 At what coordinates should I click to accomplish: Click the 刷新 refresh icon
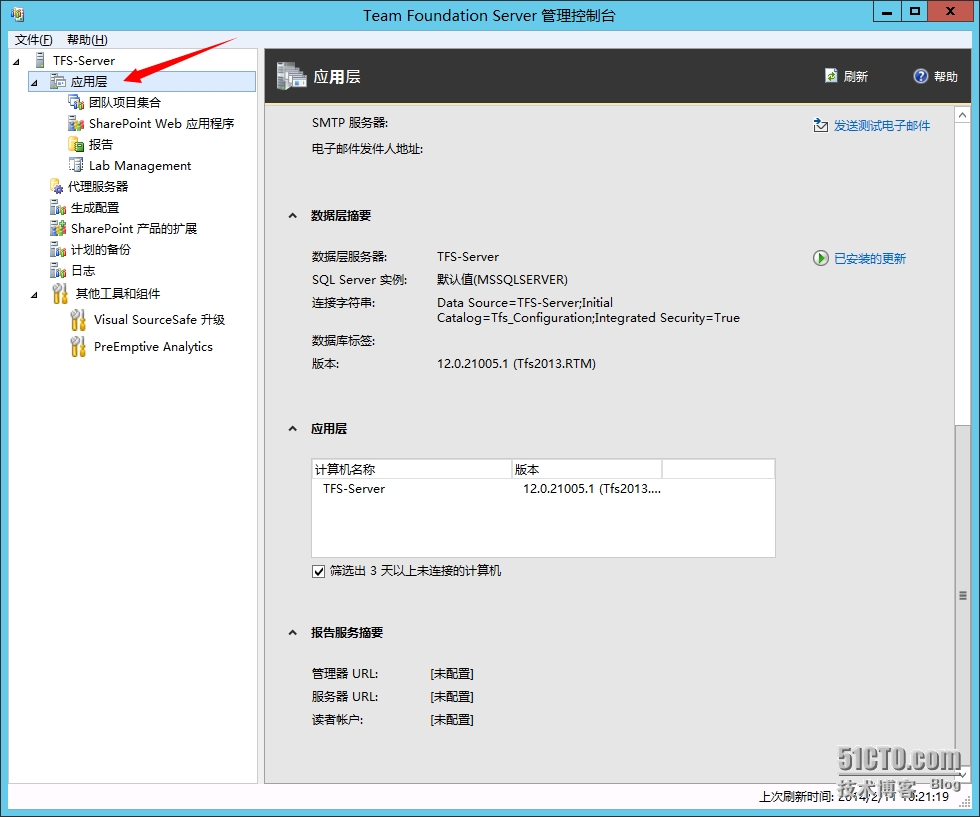(x=831, y=76)
